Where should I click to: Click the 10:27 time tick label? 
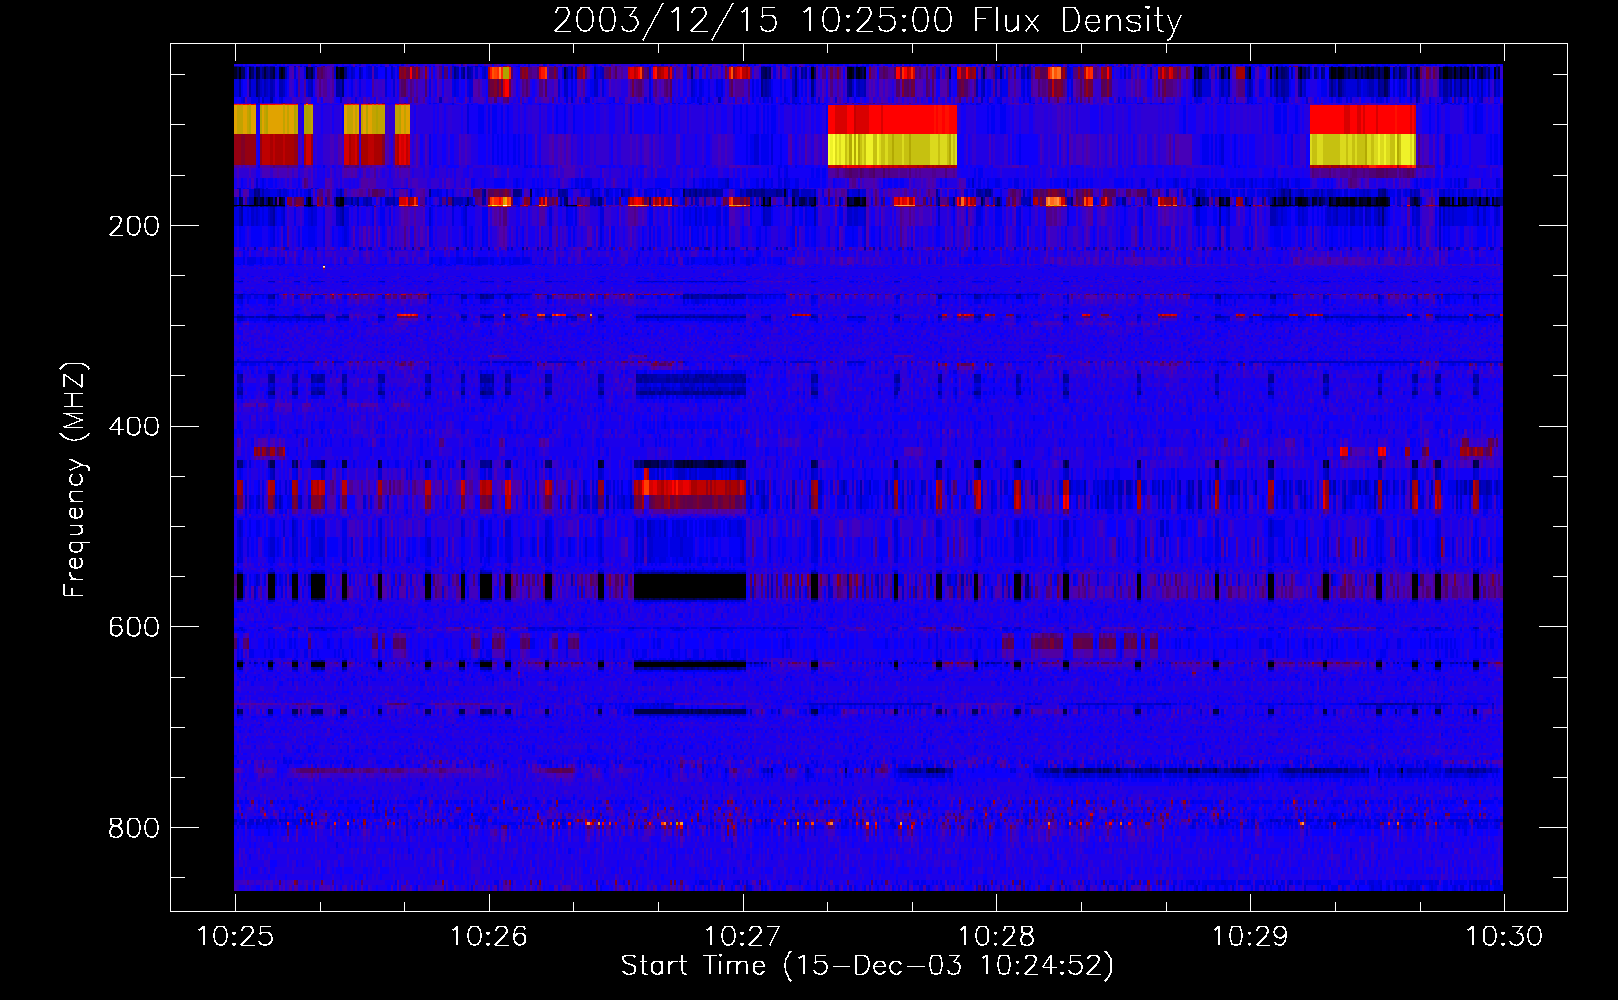coord(743,936)
